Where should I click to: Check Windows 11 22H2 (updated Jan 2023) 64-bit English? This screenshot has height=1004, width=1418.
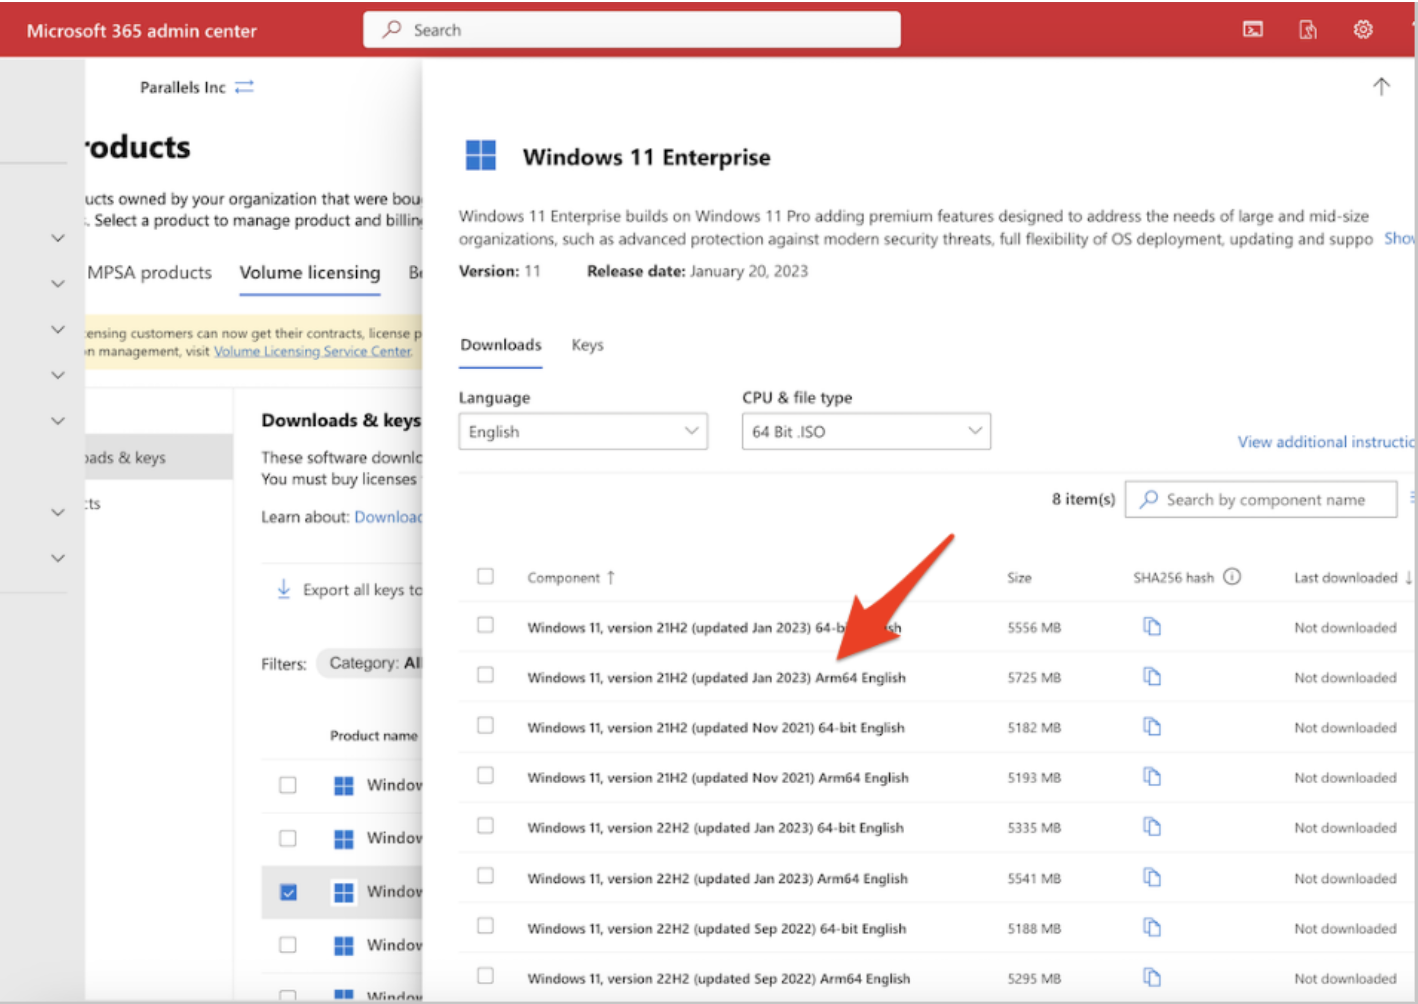click(x=486, y=824)
